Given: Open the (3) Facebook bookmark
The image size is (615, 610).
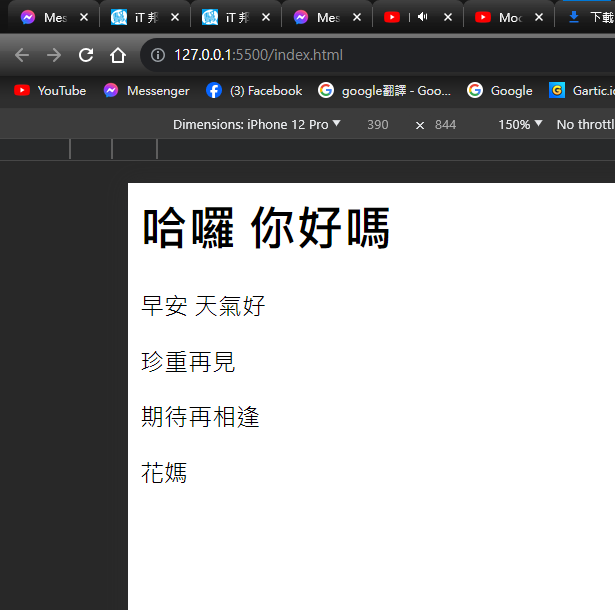Looking at the screenshot, I should click(x=254, y=91).
